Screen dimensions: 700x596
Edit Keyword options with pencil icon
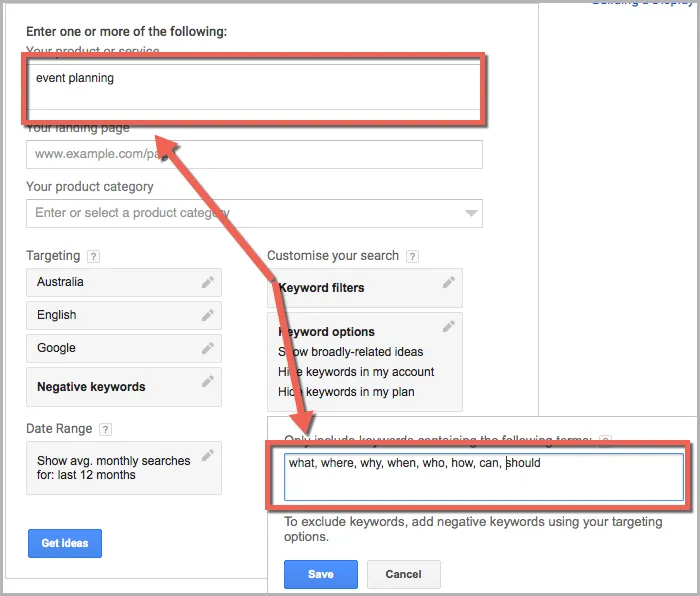pos(449,326)
